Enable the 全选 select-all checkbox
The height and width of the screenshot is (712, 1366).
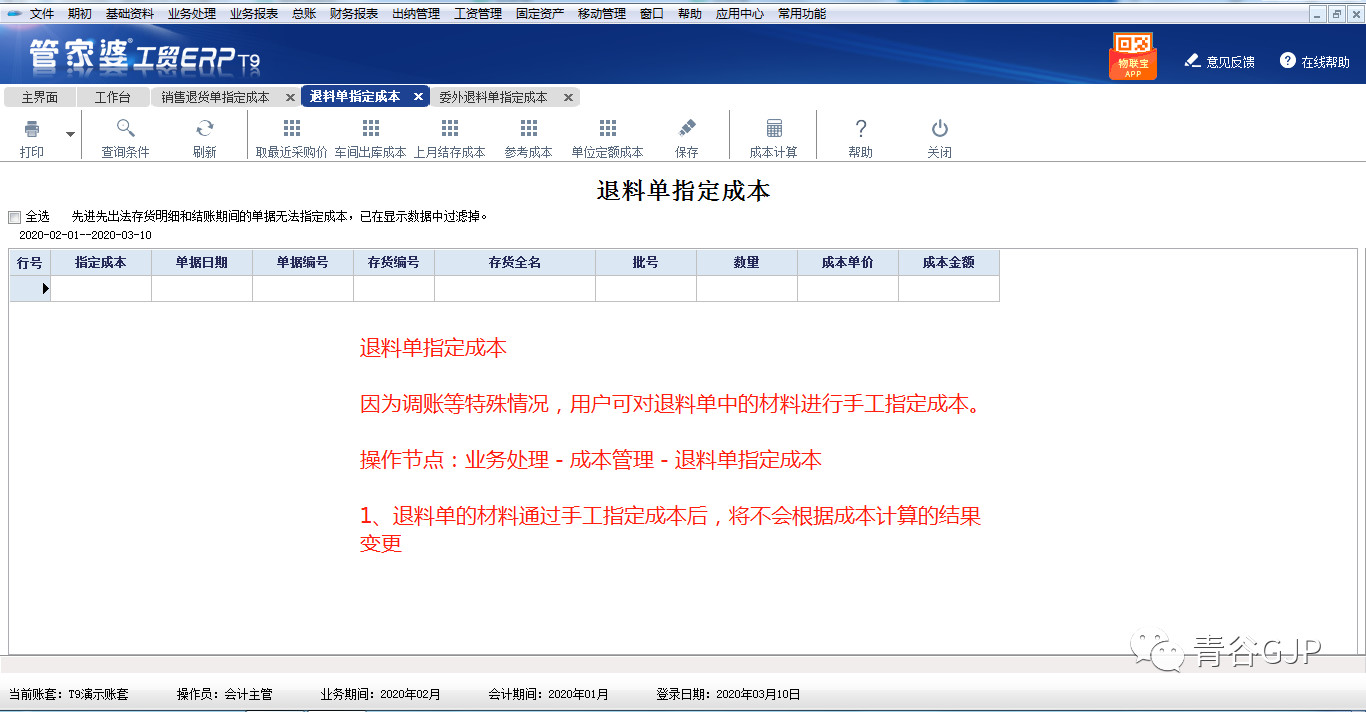click(x=14, y=216)
